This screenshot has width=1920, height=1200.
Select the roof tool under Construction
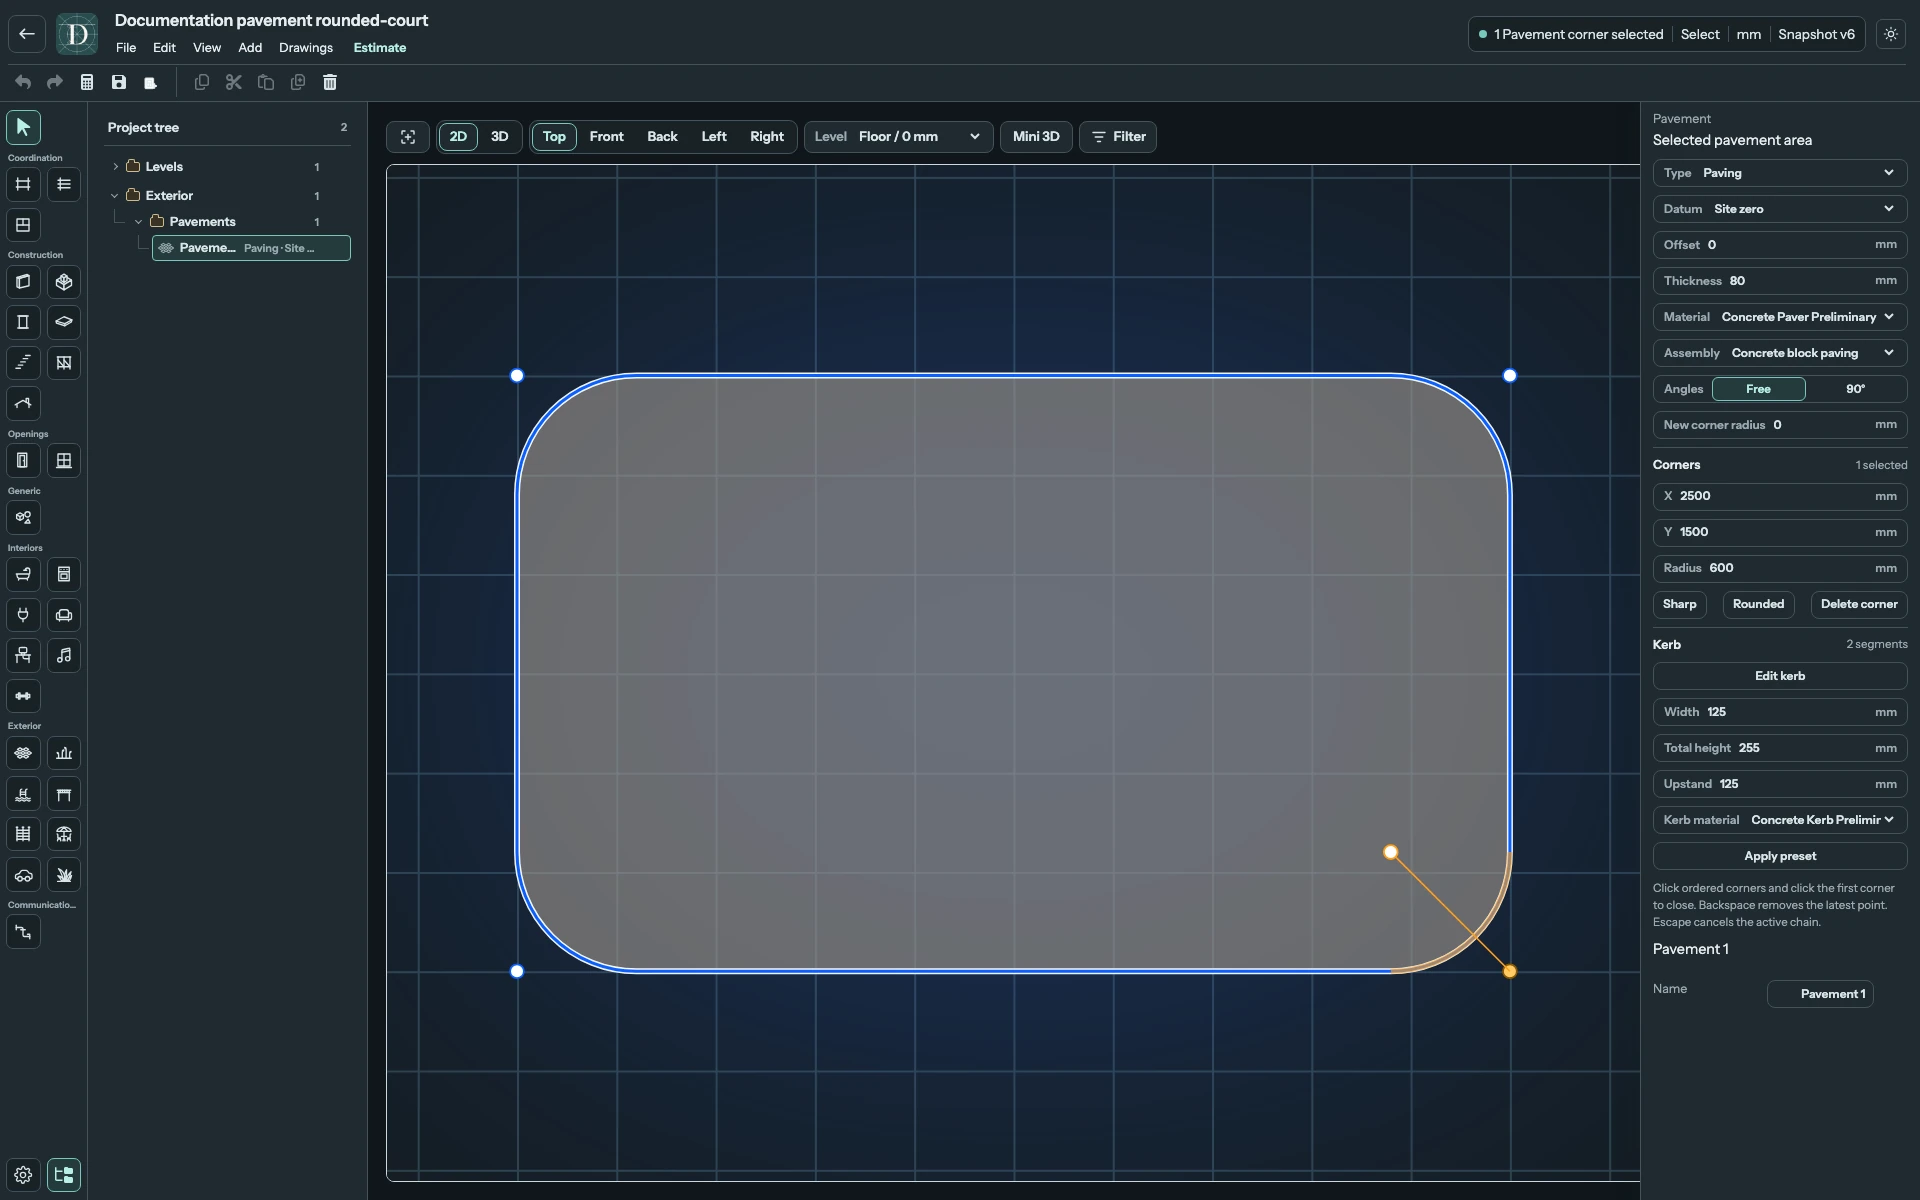click(23, 403)
